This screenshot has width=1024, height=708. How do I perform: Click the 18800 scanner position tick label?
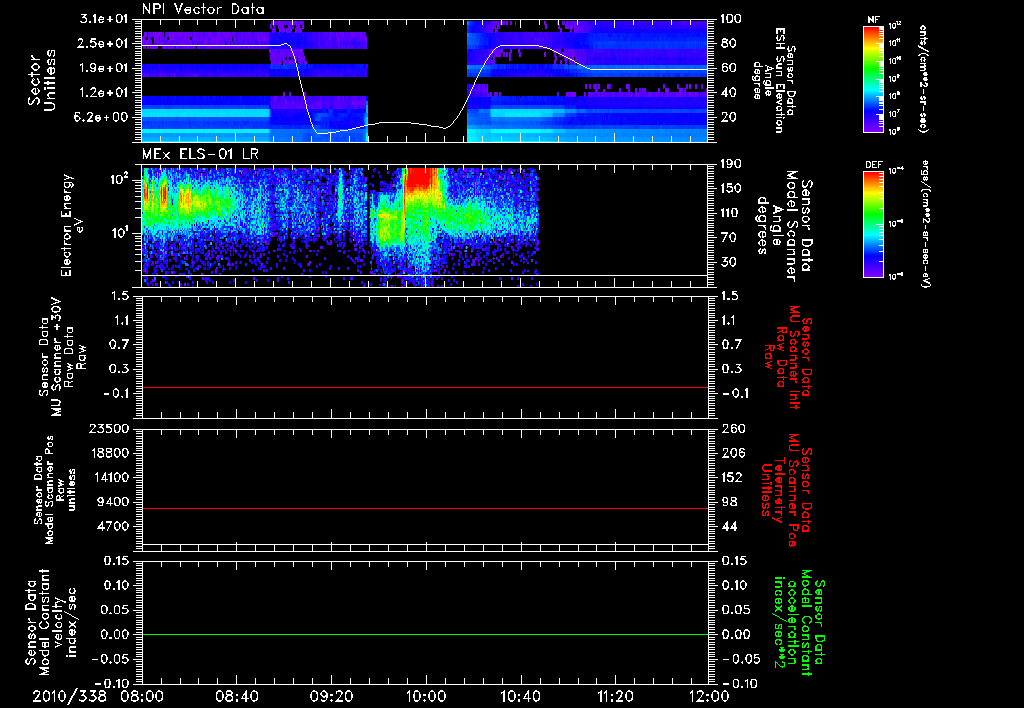pyautogui.click(x=110, y=453)
